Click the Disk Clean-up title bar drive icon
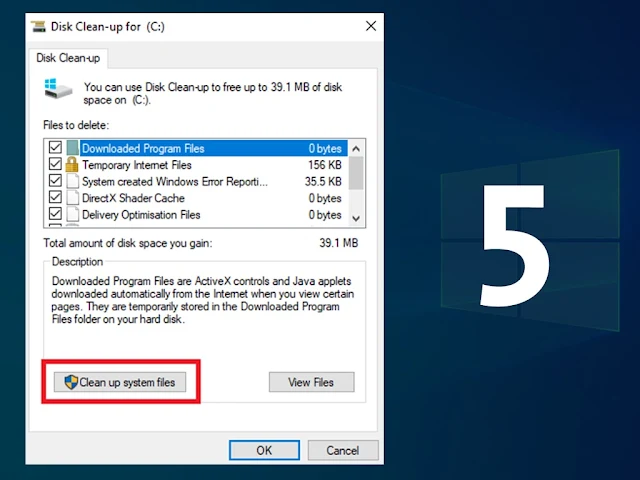Image resolution: width=640 pixels, height=480 pixels. (x=38, y=27)
